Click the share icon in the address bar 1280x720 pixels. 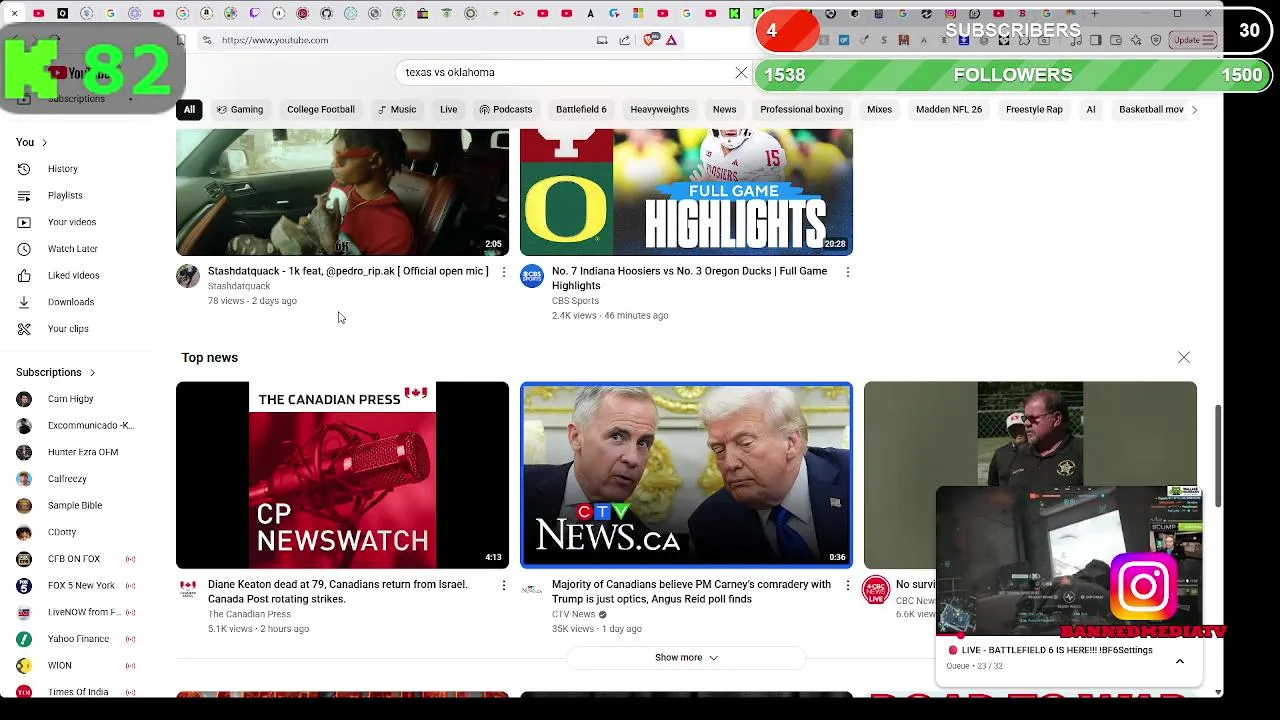tap(625, 40)
